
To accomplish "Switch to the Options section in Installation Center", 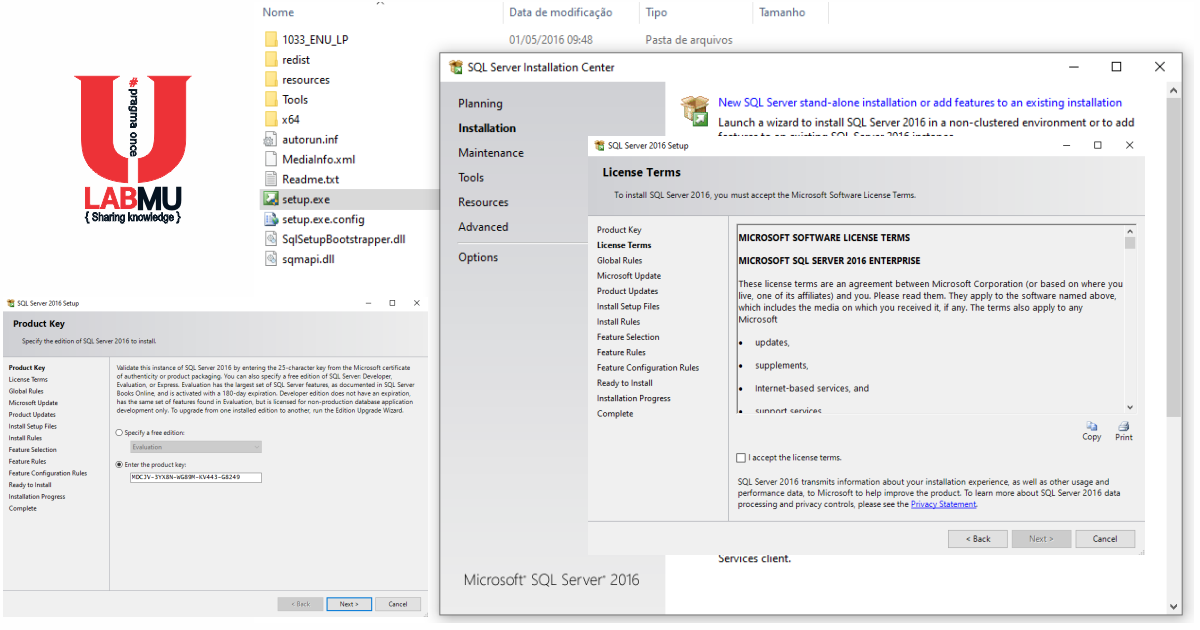I will [478, 257].
